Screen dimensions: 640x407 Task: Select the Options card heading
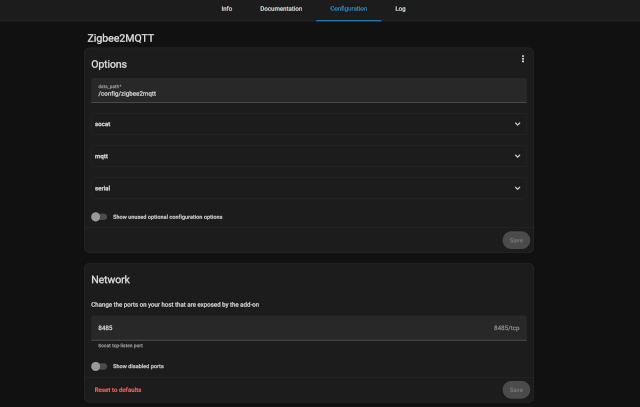[109, 64]
